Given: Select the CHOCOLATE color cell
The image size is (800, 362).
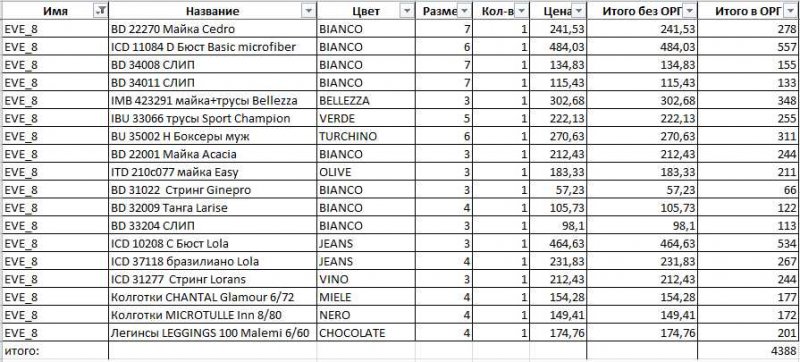Looking at the screenshot, I should click(x=366, y=332).
